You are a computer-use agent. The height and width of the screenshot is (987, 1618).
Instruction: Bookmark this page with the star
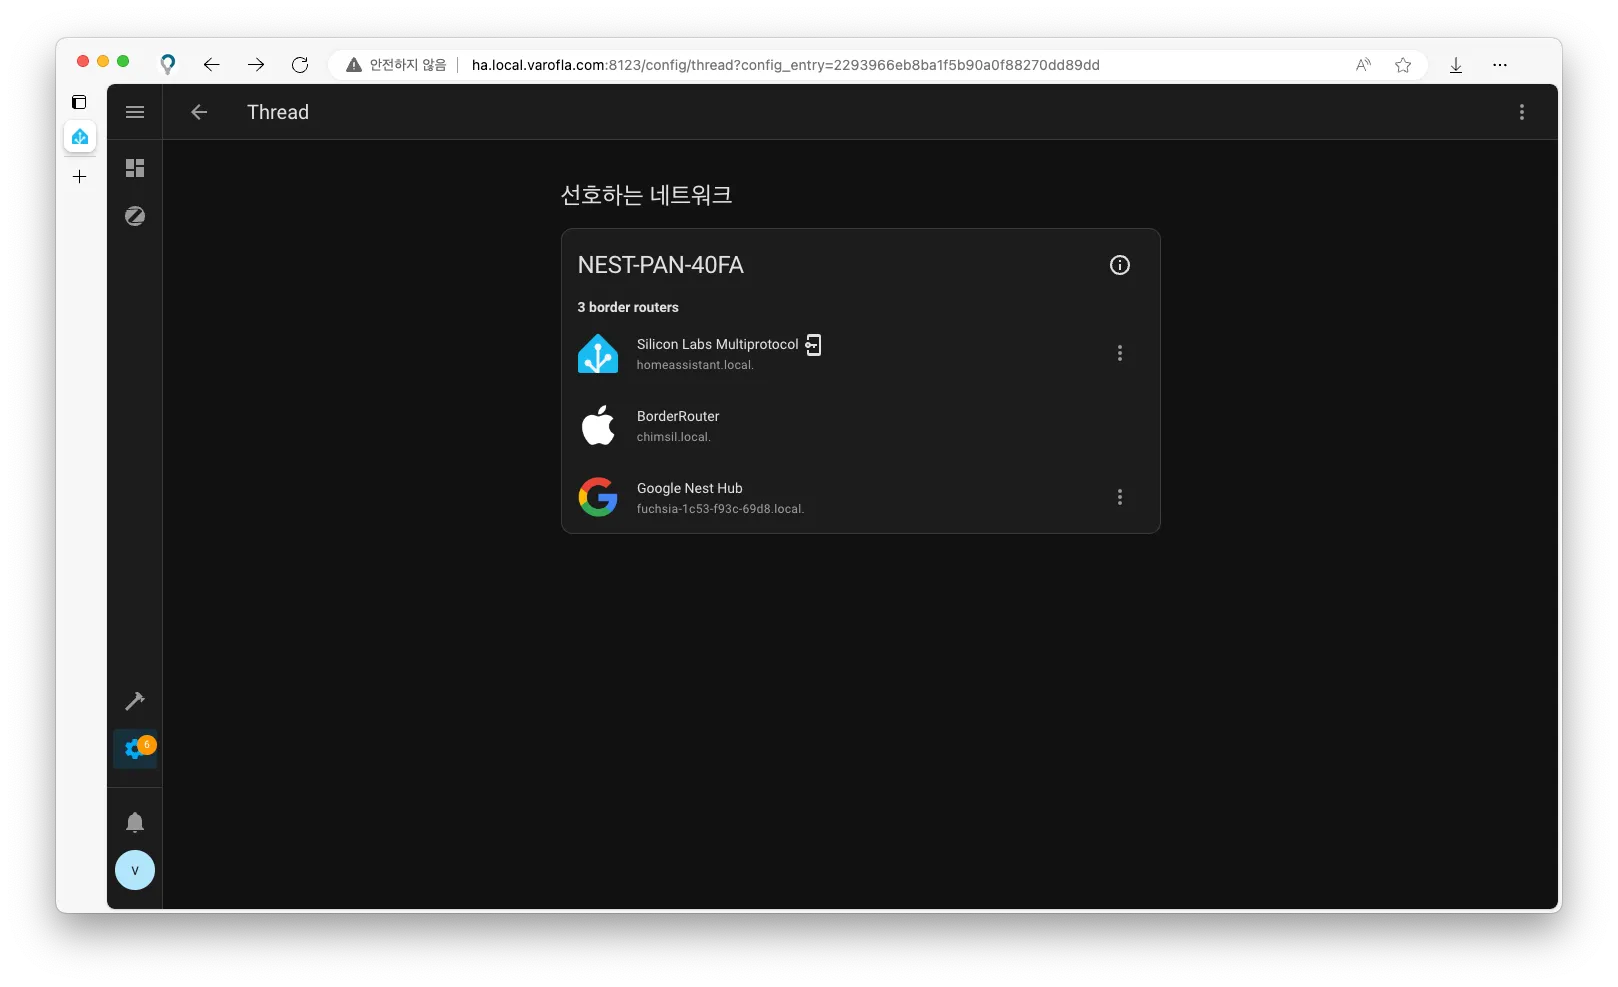[x=1403, y=65]
